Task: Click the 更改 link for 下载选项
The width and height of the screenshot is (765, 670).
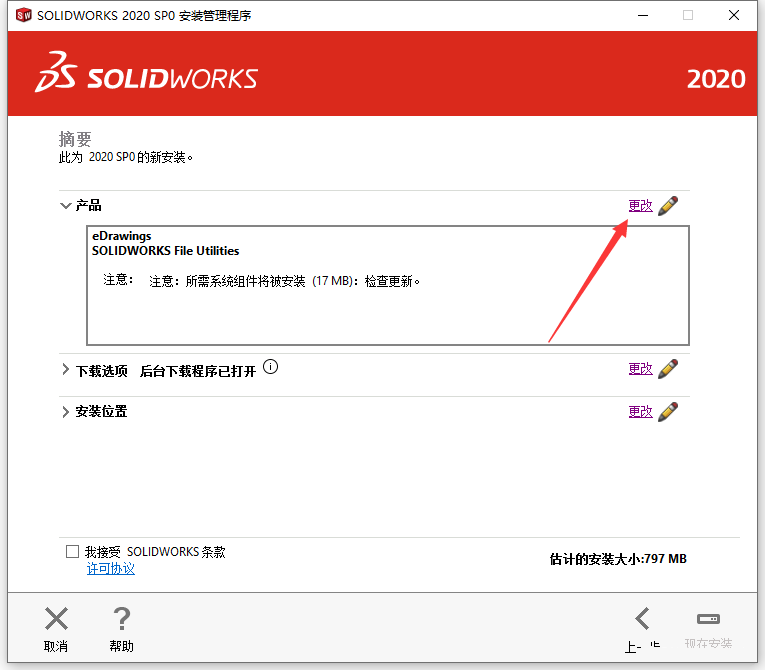Action: (640, 369)
